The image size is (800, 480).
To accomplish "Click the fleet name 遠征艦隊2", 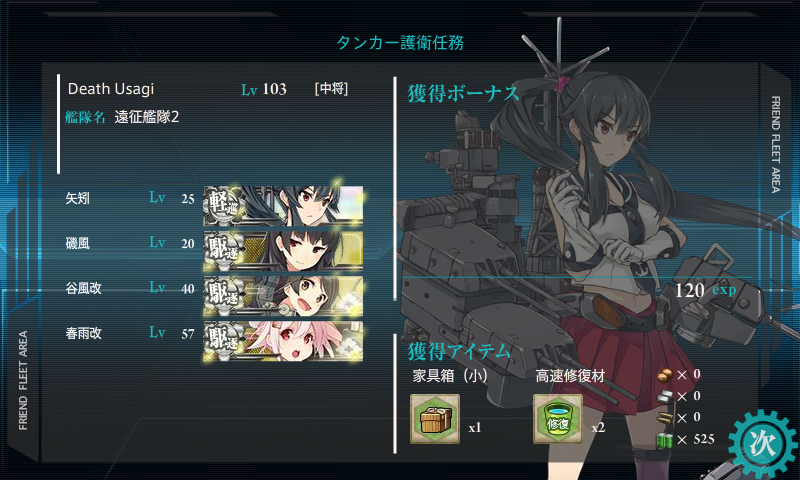I will [x=146, y=117].
